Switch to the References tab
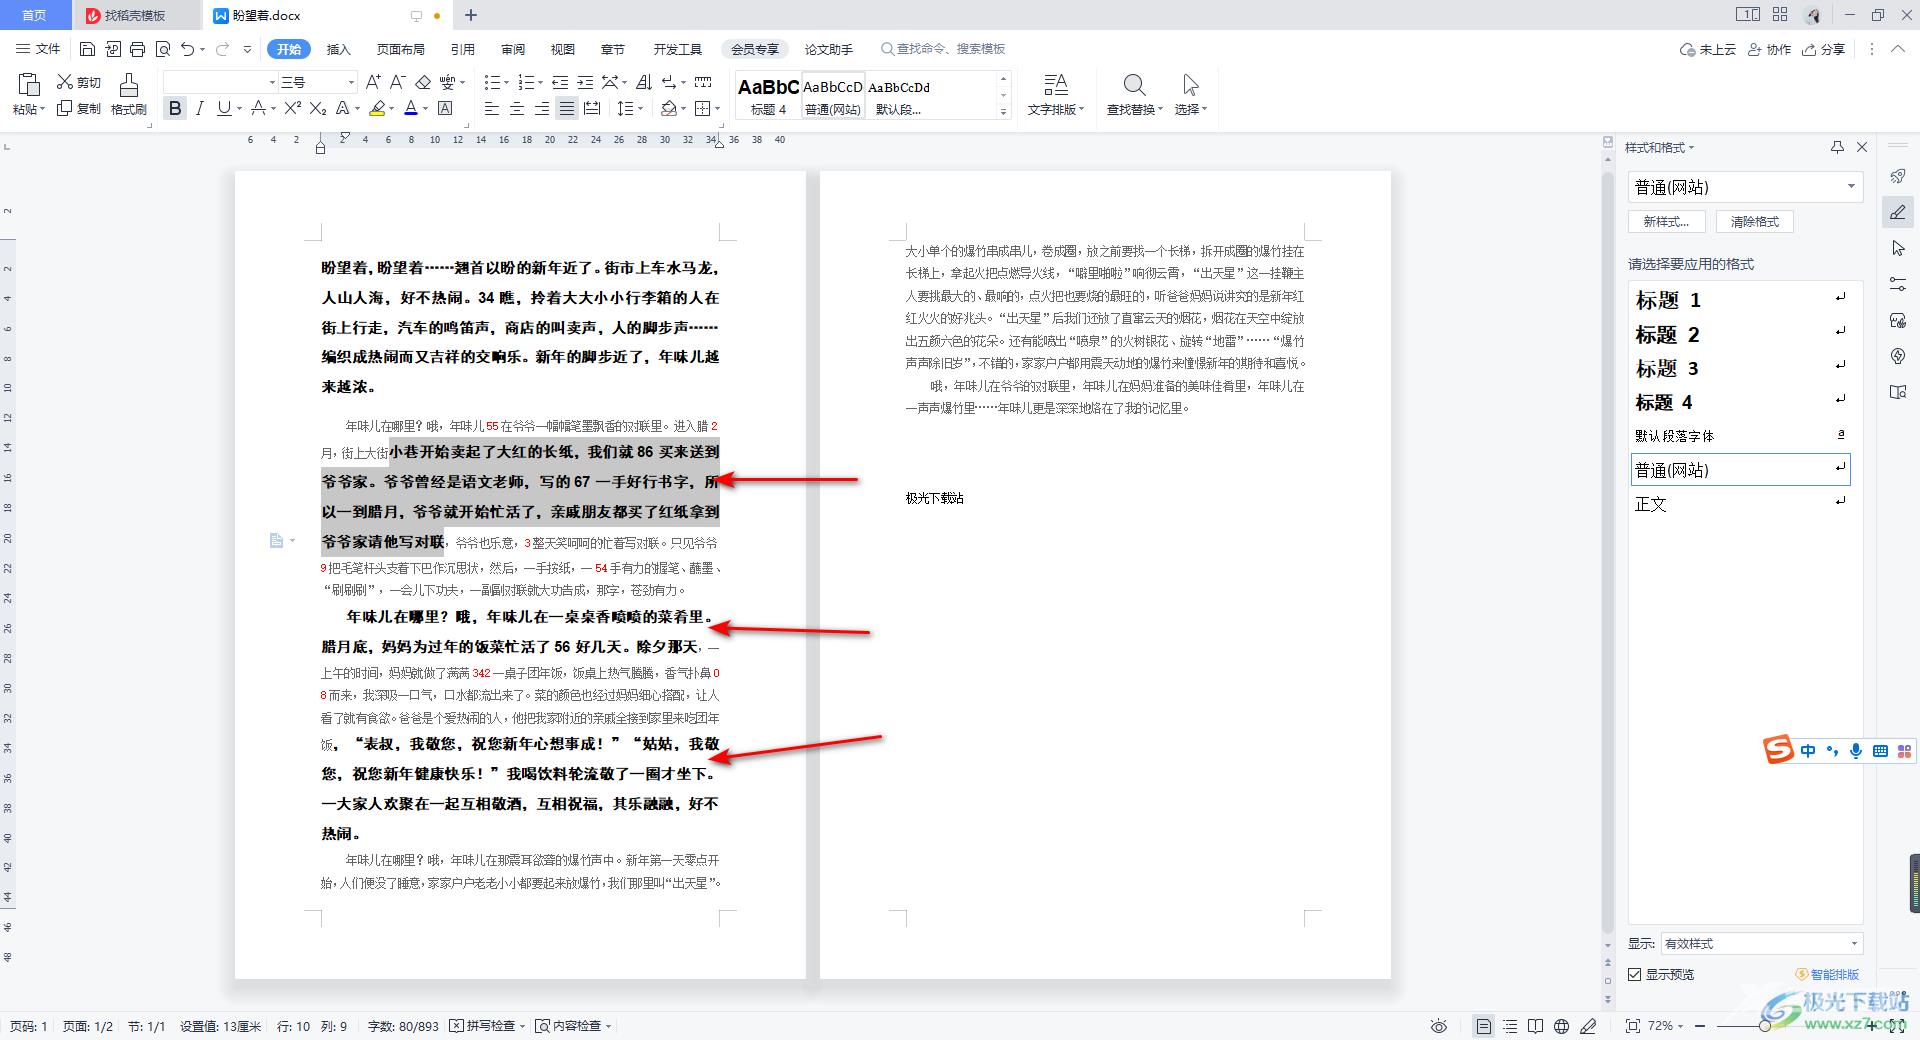 click(463, 49)
